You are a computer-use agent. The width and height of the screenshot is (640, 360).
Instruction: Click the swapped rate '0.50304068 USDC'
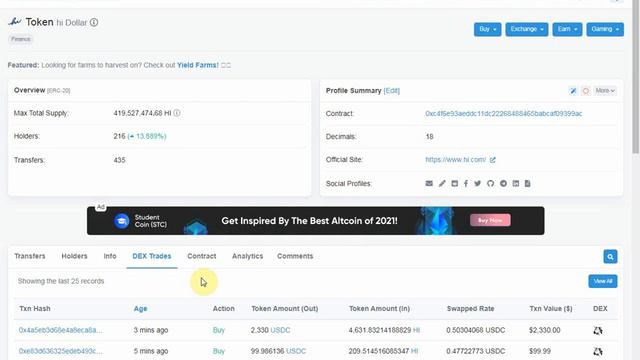tap(476, 330)
